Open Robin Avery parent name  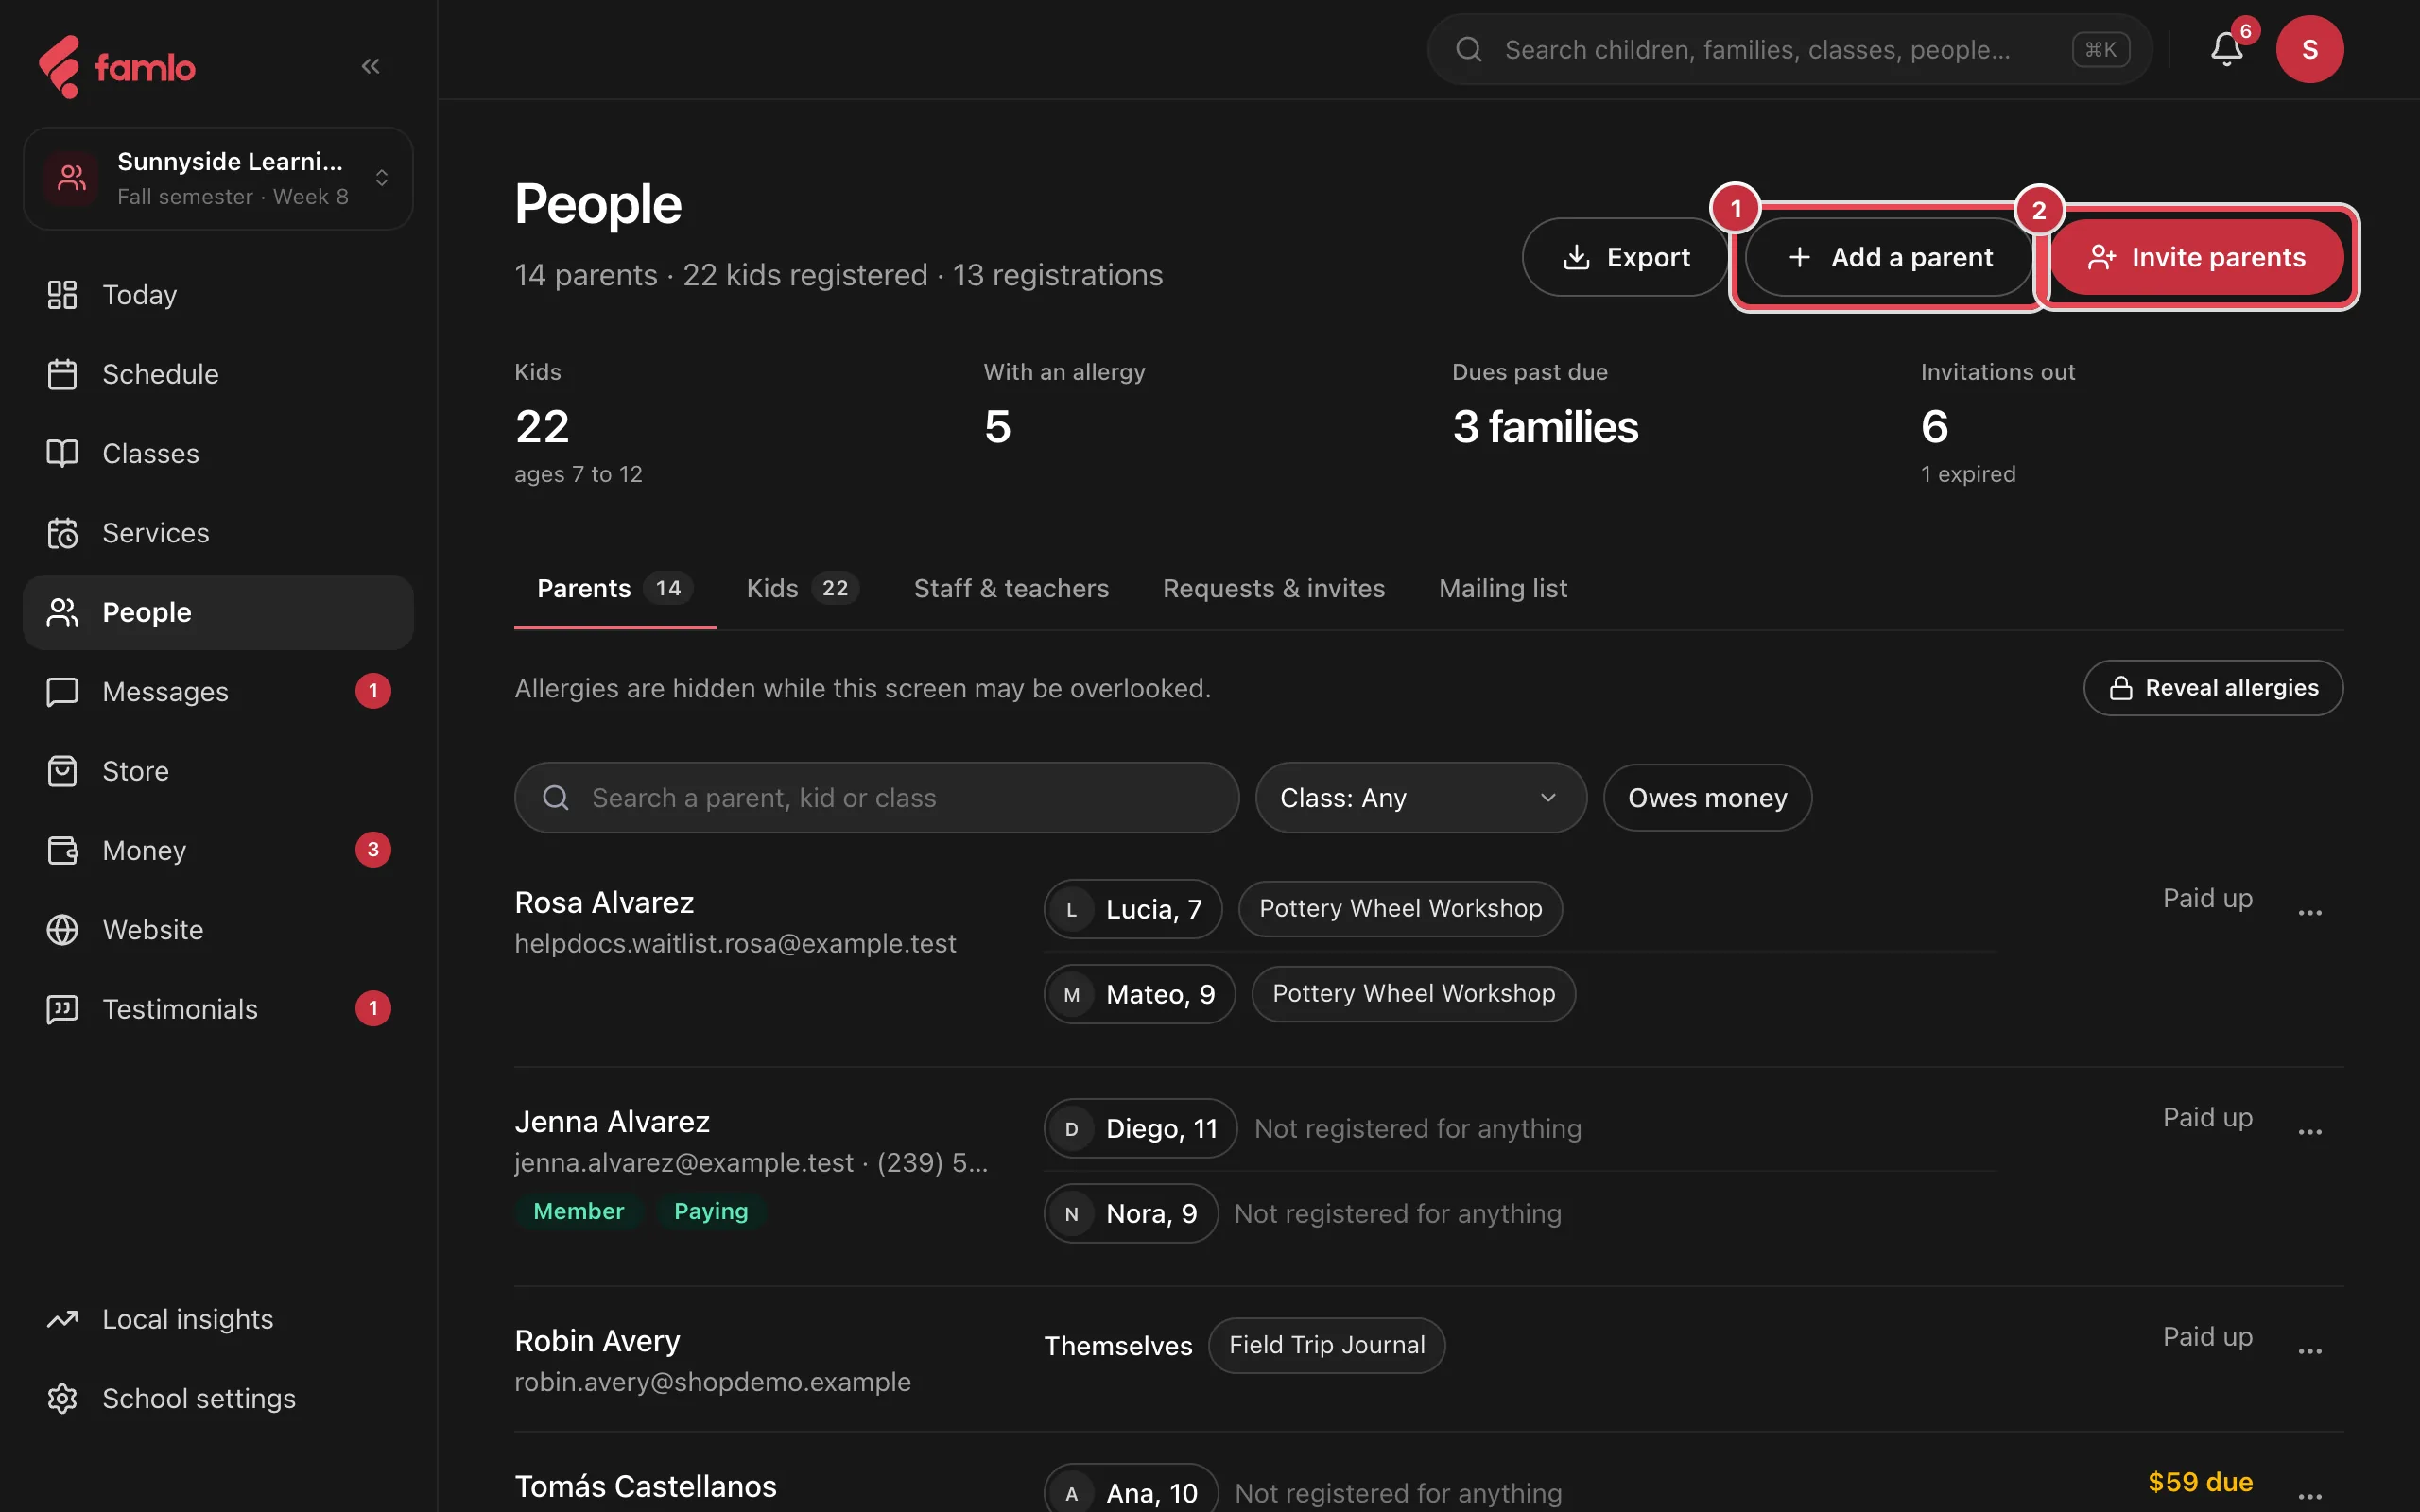click(x=597, y=1340)
